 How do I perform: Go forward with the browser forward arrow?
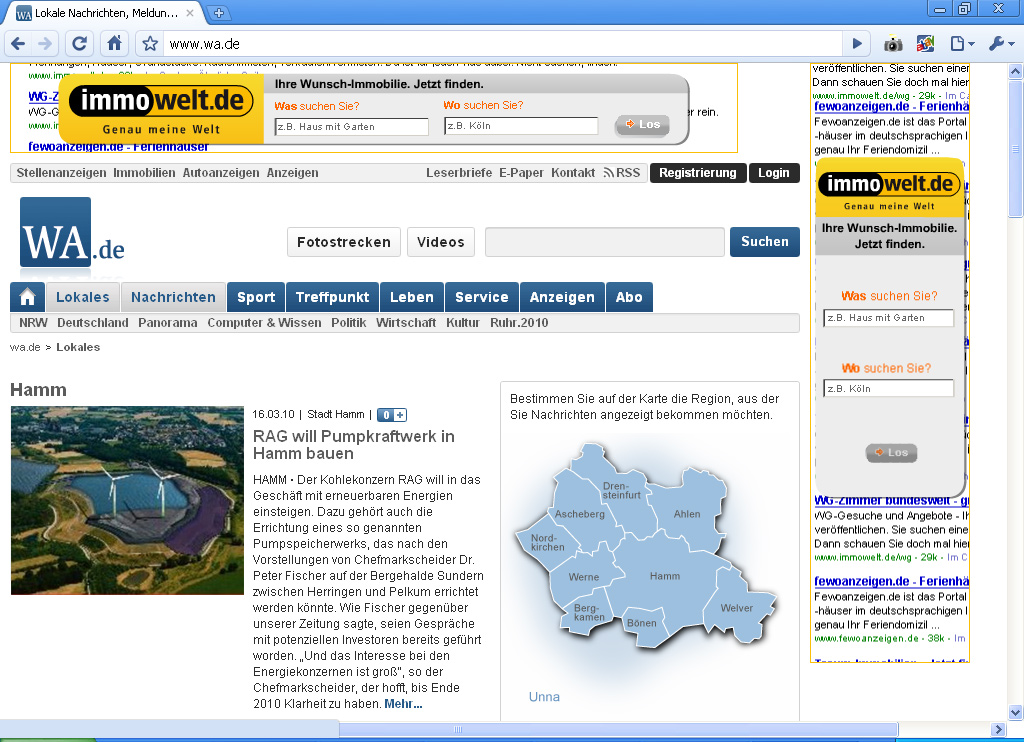pos(45,44)
